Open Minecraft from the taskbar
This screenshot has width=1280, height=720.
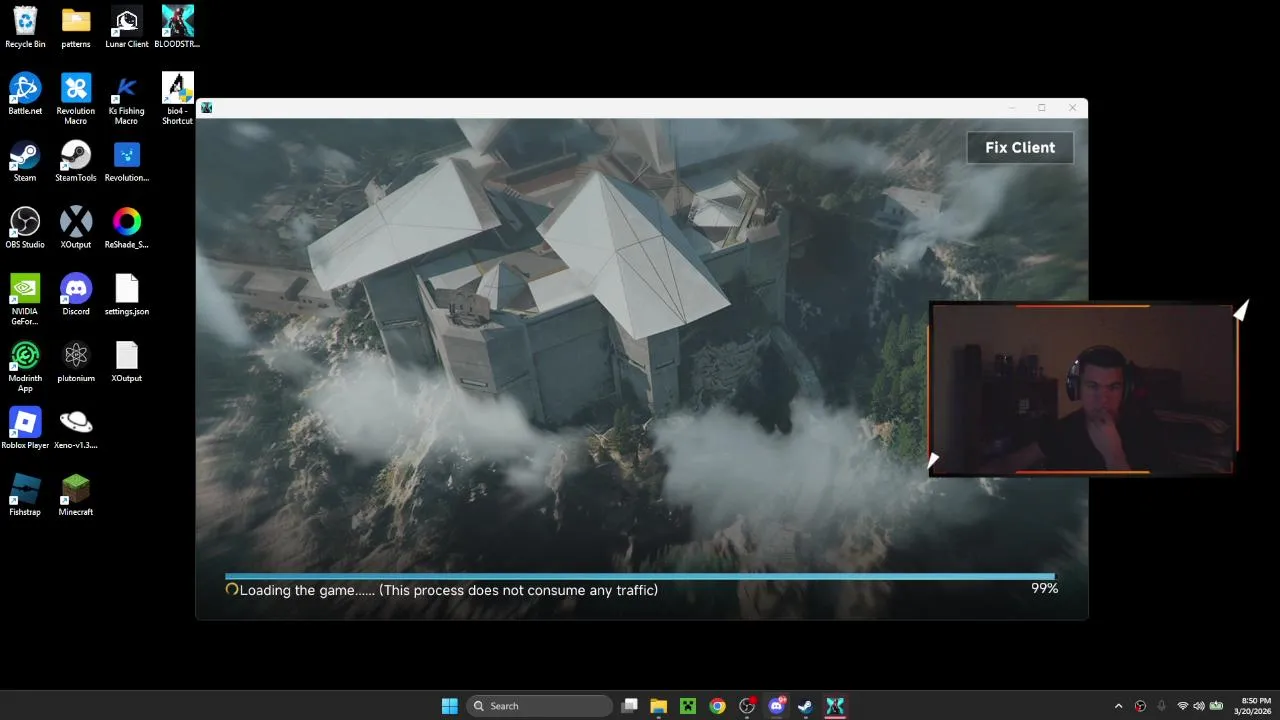pos(688,706)
